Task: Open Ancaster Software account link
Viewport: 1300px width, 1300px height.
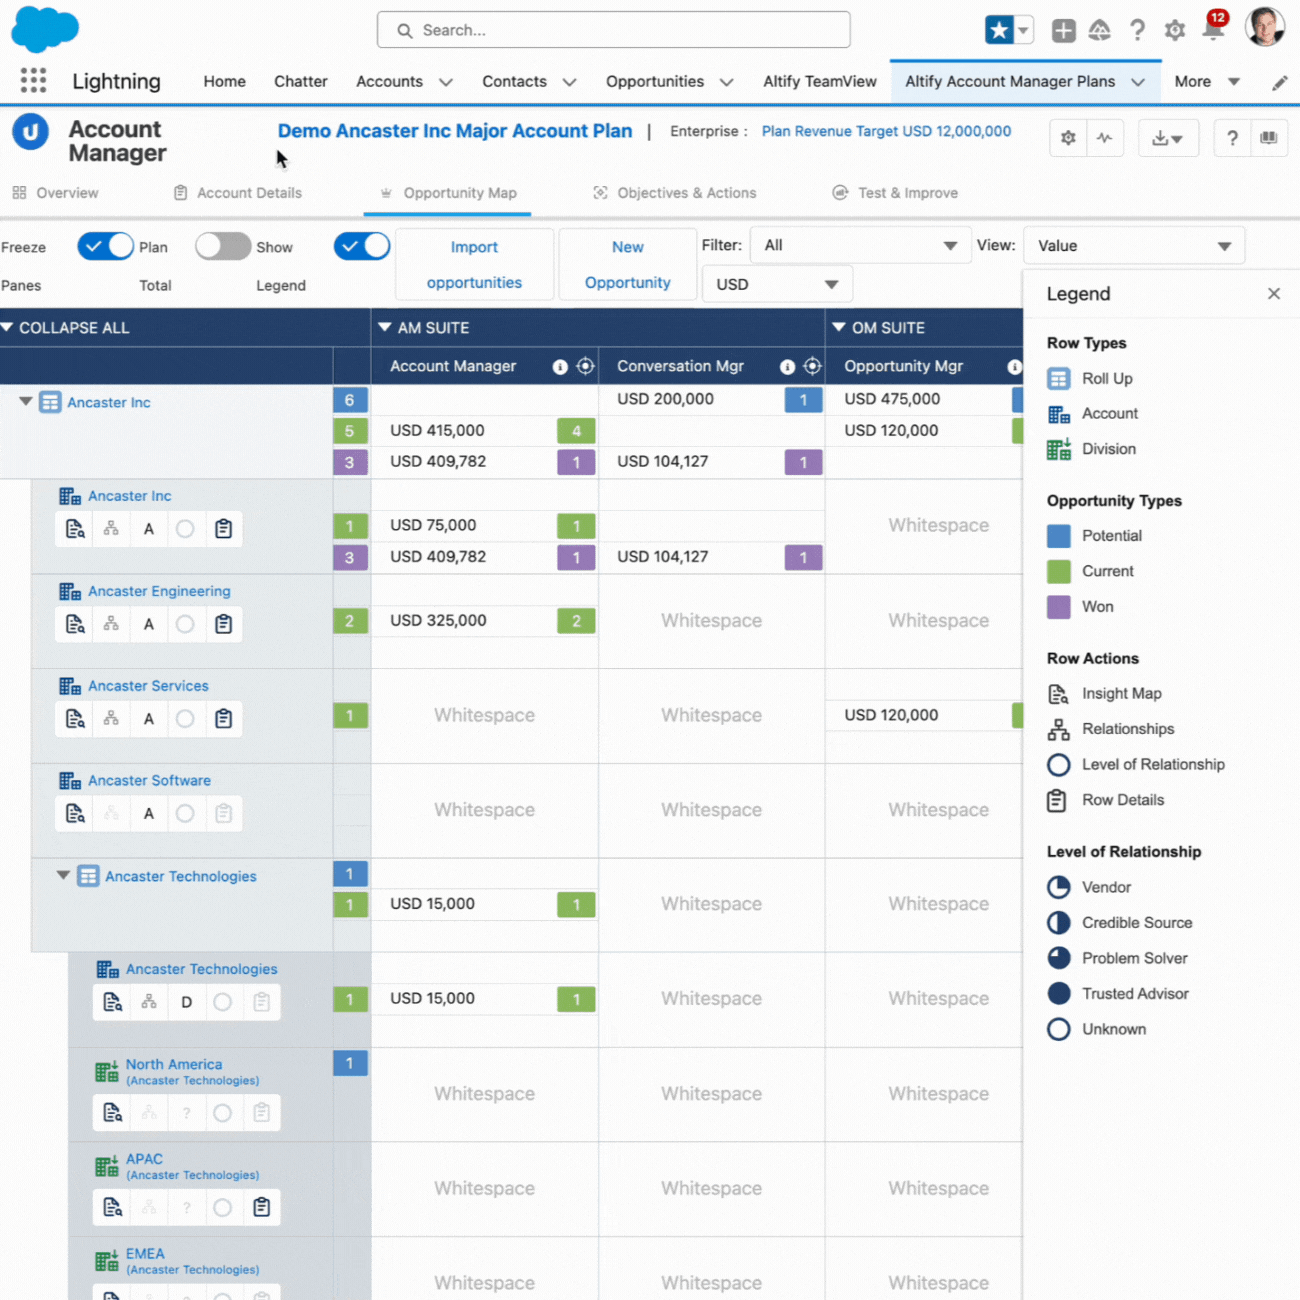Action: tap(149, 780)
